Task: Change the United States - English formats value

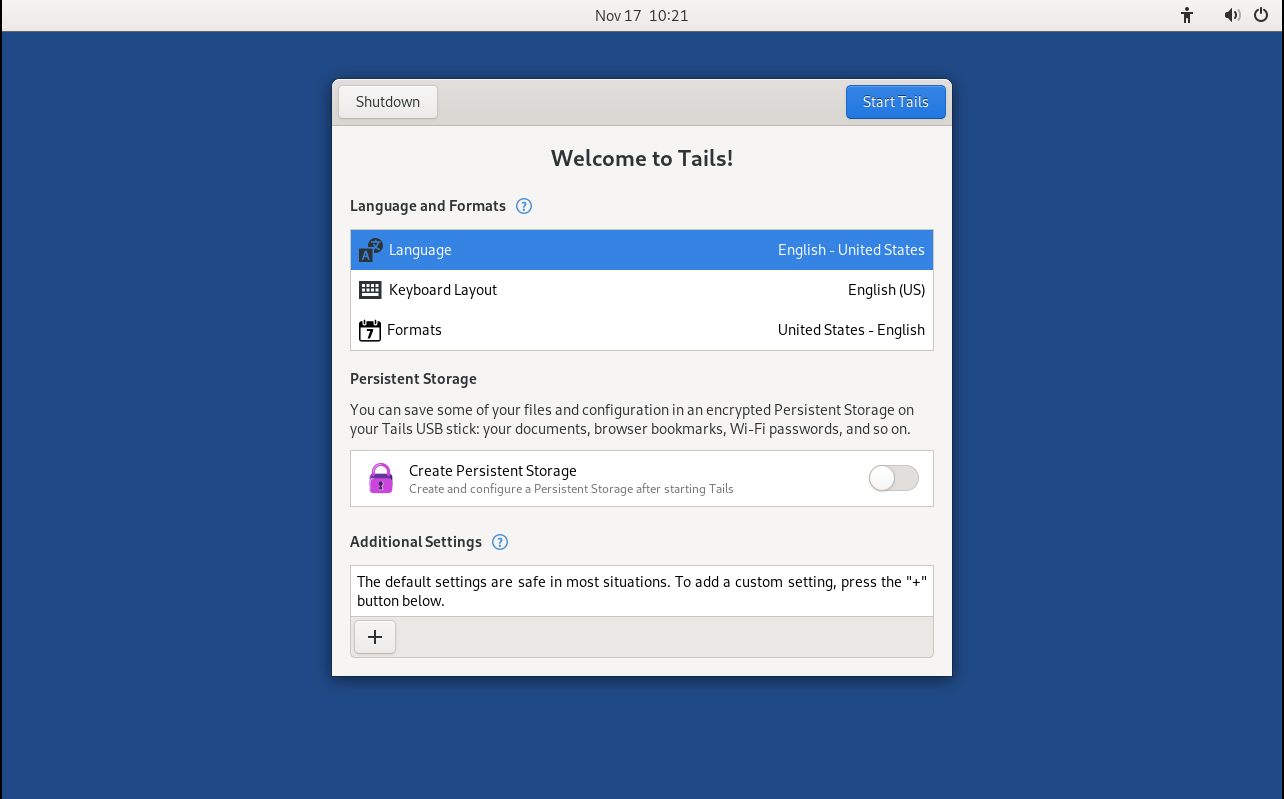Action: click(851, 330)
